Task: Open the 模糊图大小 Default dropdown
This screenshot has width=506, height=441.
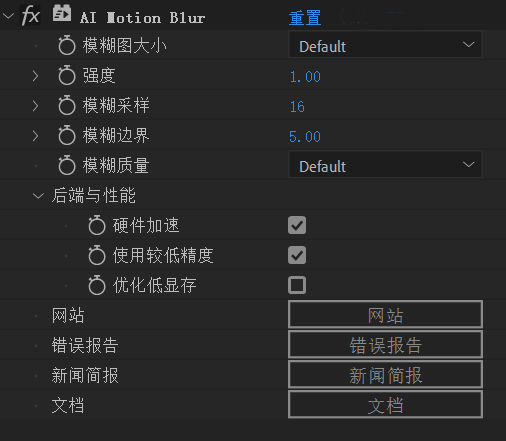Action: point(385,45)
